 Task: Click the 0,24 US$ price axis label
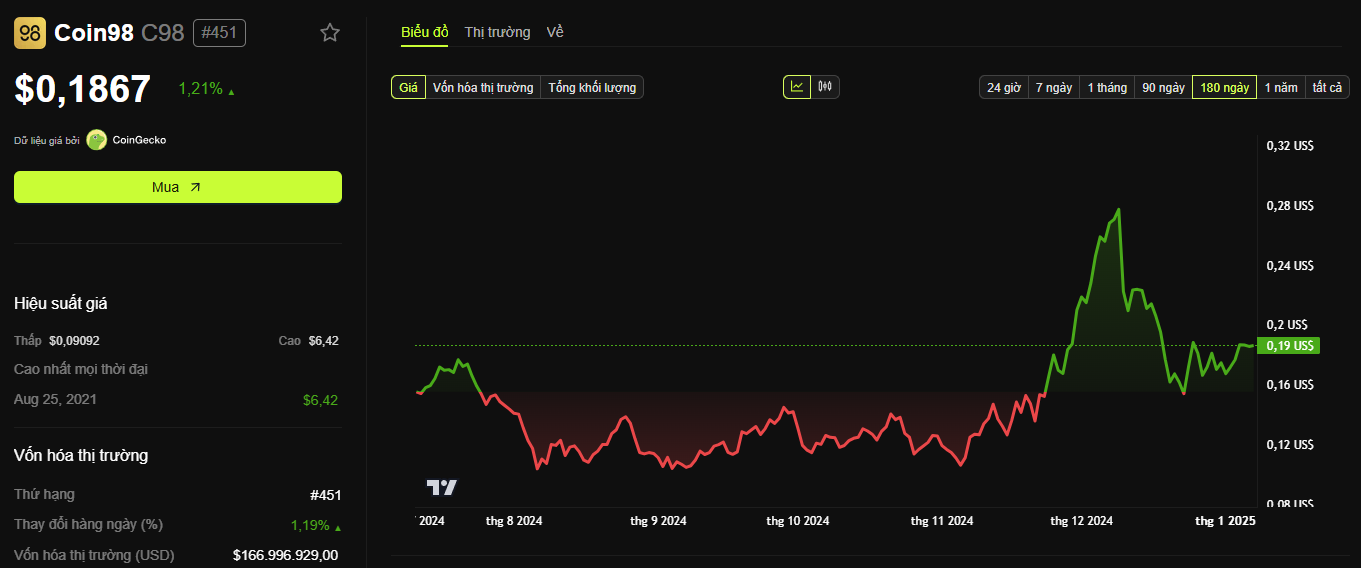[1290, 266]
